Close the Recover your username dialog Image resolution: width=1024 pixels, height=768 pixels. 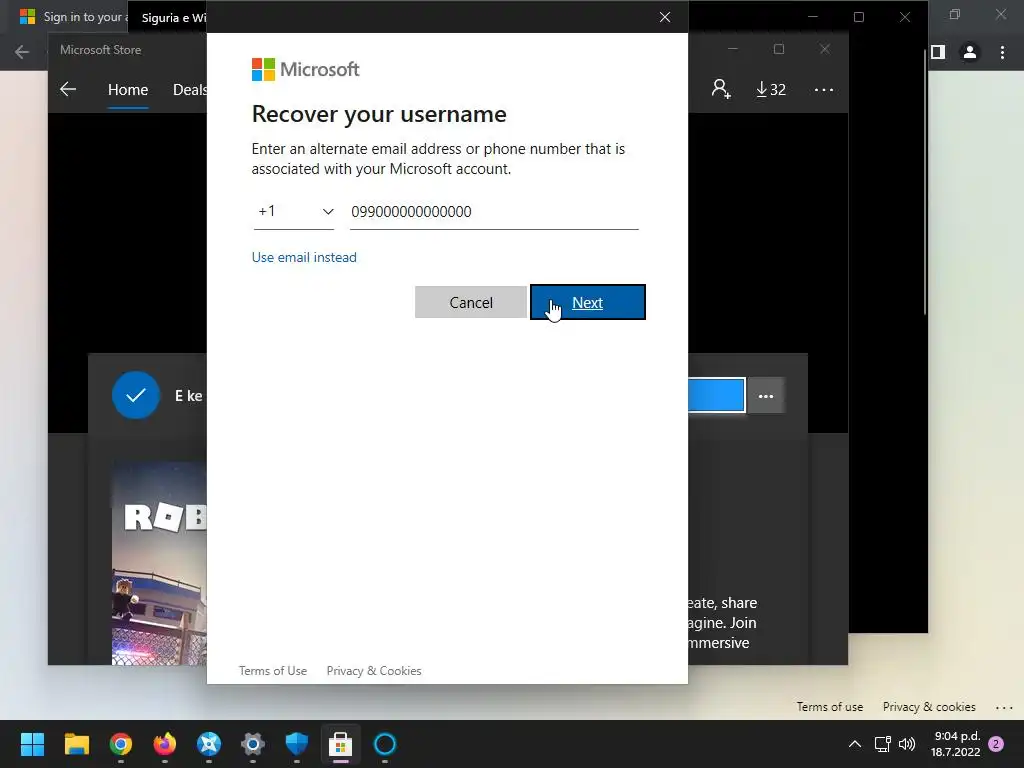(665, 17)
